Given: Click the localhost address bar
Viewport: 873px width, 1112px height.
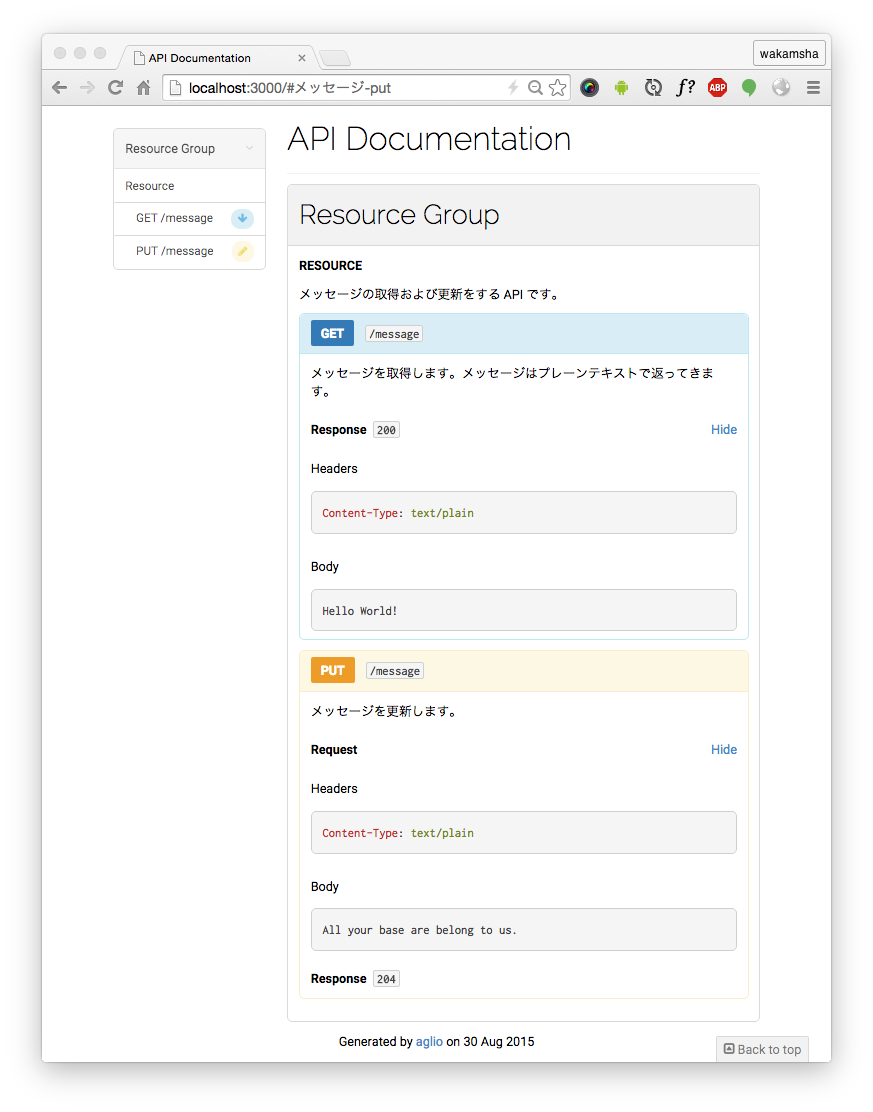Looking at the screenshot, I should coord(340,88).
